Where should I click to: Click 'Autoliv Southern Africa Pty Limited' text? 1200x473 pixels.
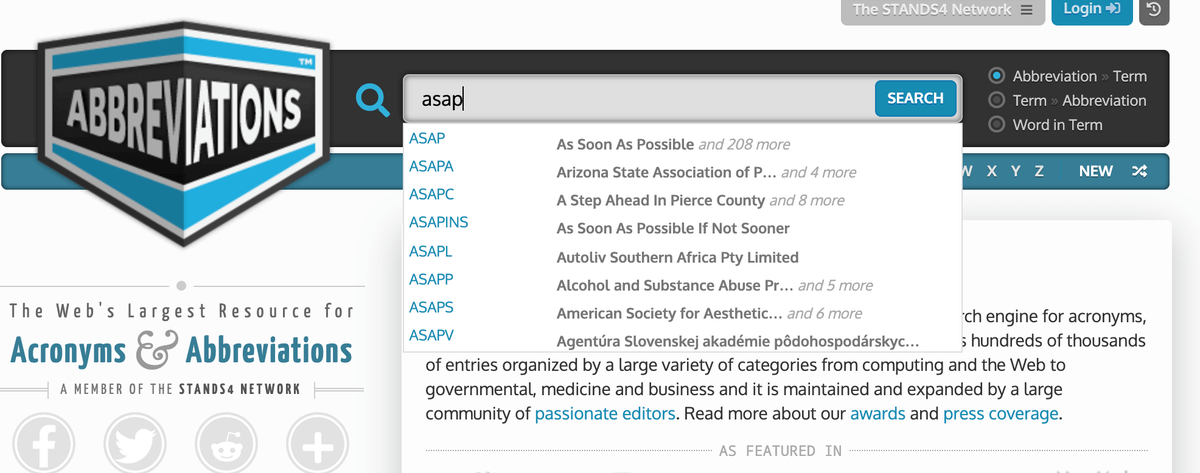[x=677, y=257]
